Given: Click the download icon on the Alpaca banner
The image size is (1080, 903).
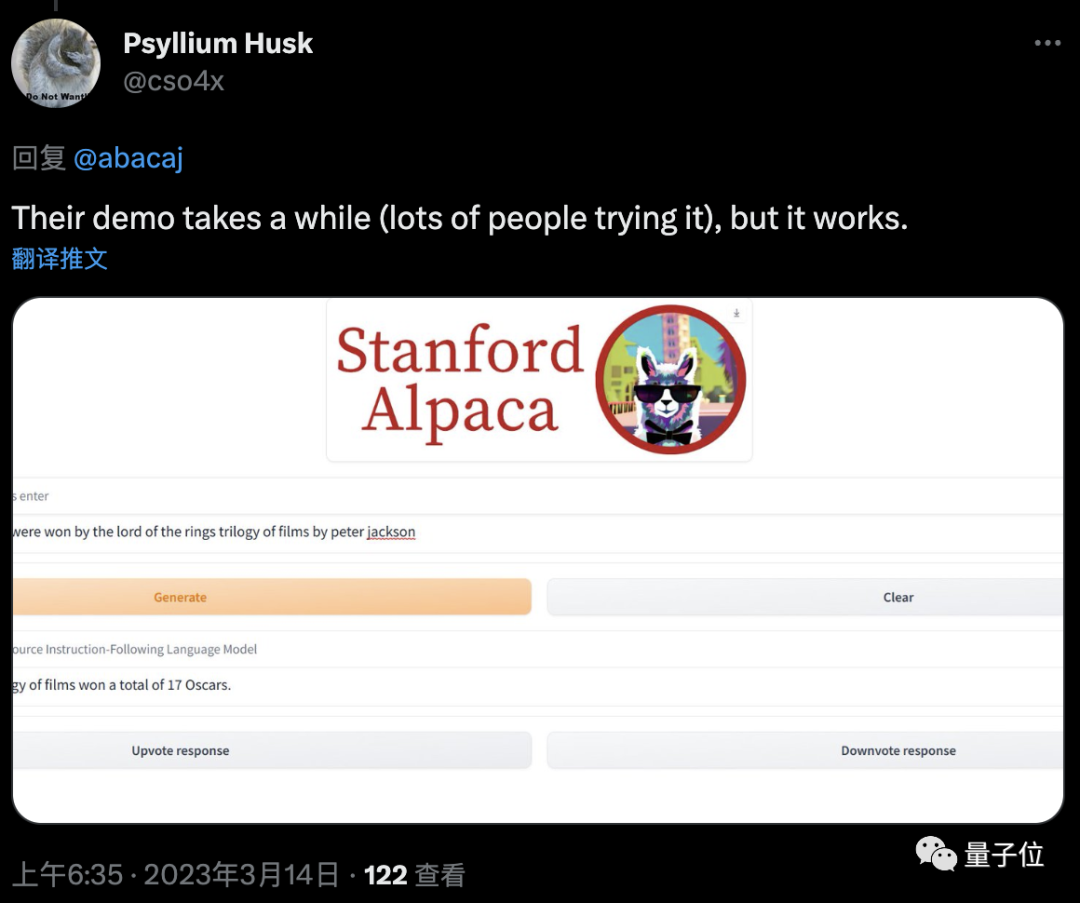Looking at the screenshot, I should 737,314.
